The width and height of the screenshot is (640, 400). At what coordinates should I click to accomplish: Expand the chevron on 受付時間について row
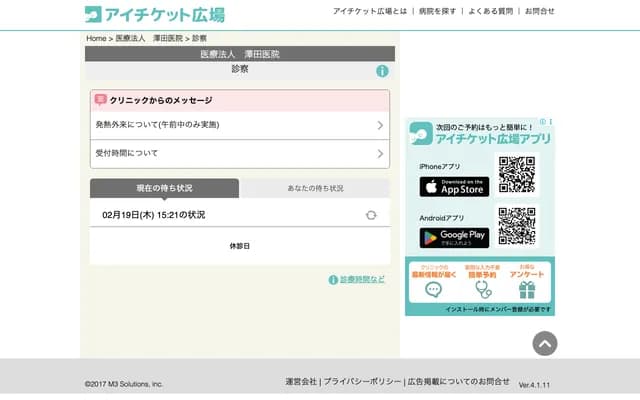point(380,154)
